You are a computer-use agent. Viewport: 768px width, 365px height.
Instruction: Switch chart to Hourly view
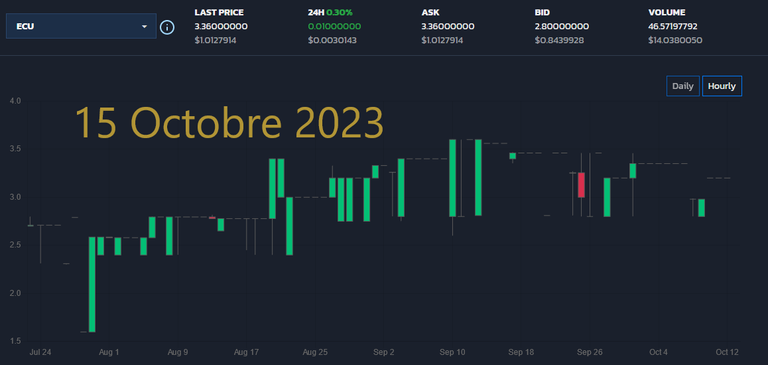tap(722, 86)
